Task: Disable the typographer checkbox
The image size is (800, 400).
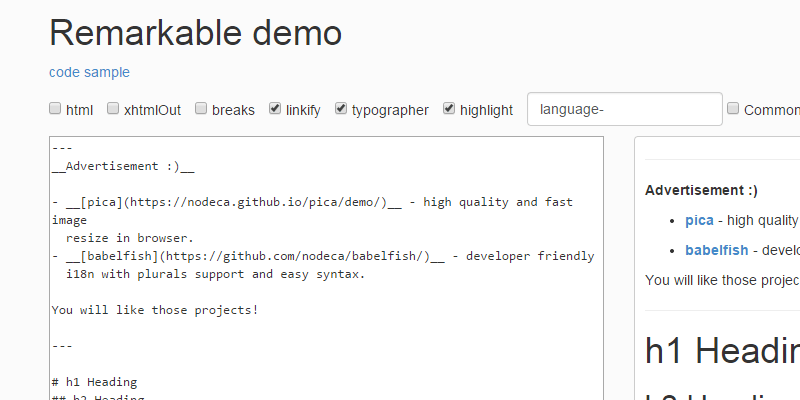Action: 342,109
